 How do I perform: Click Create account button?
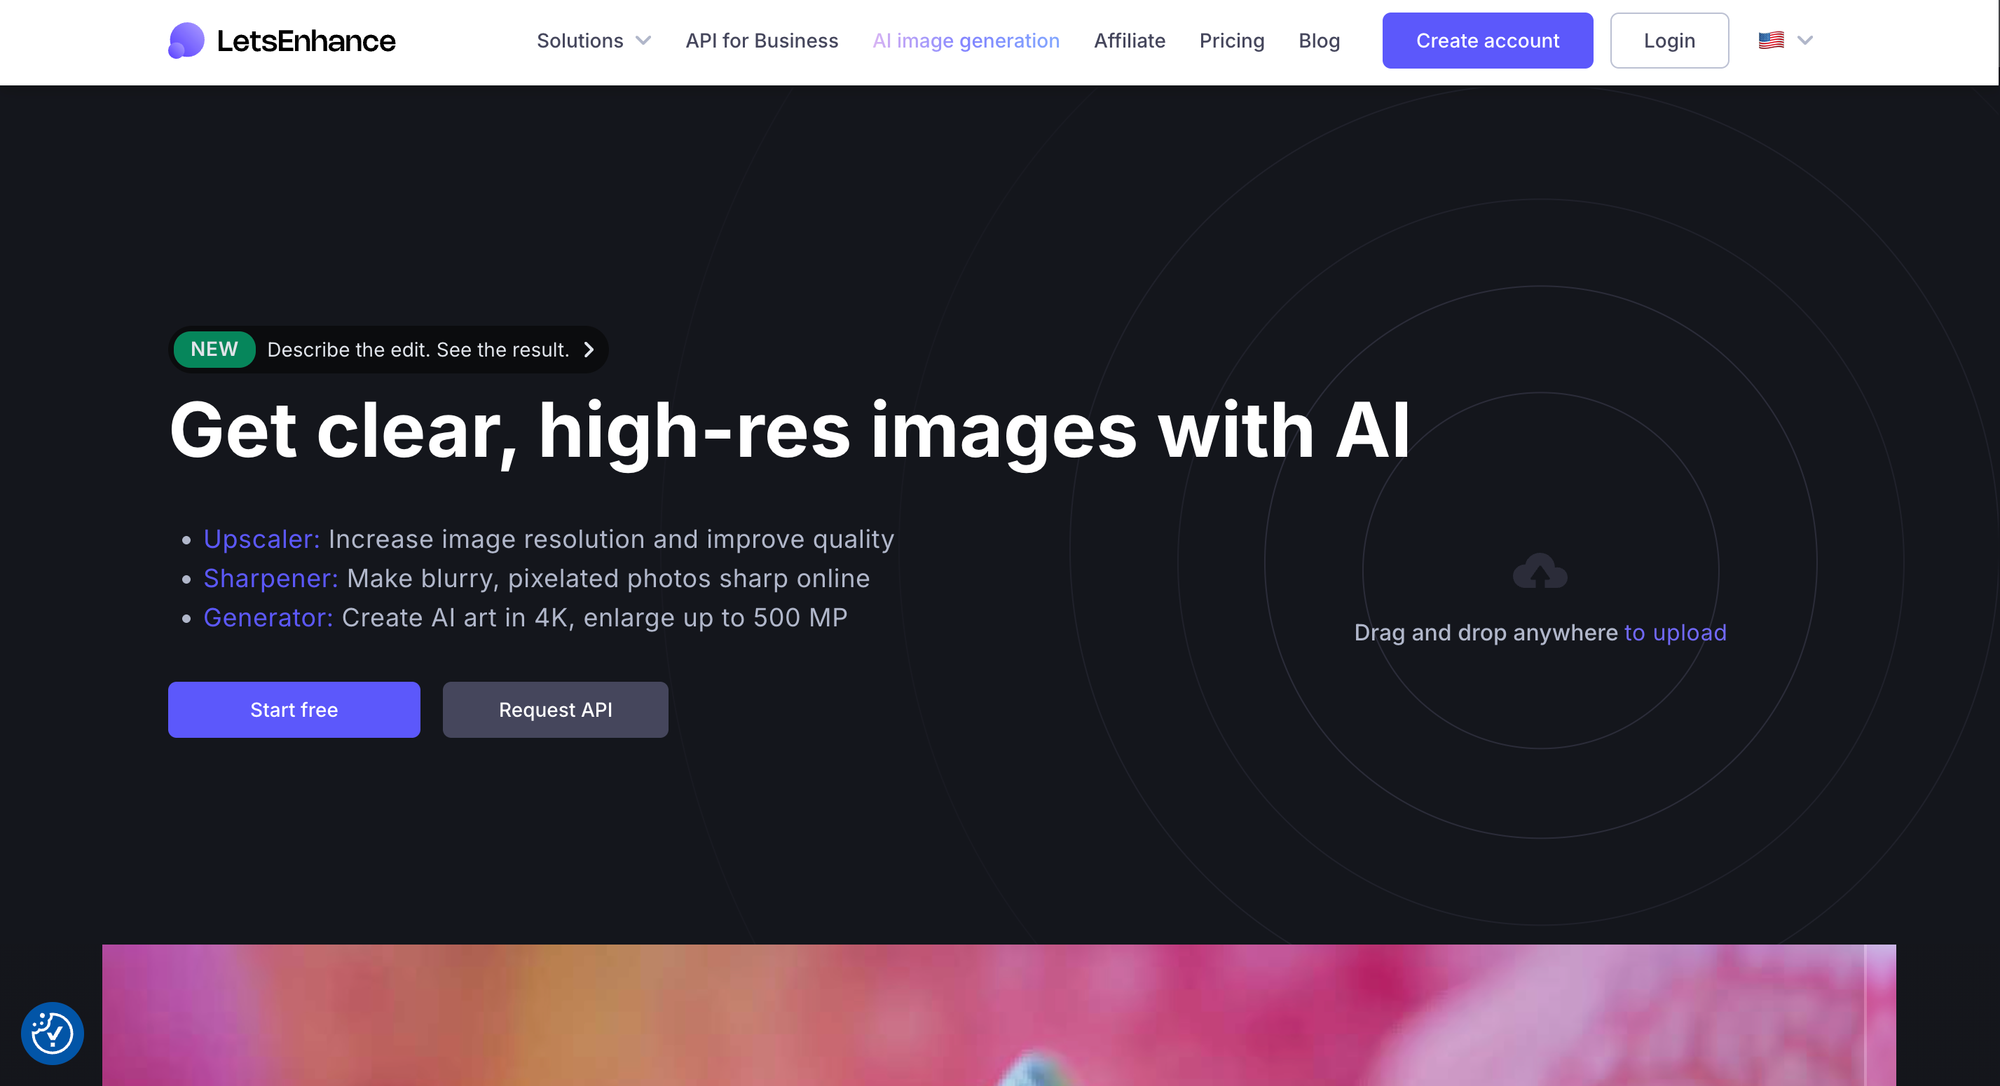pyautogui.click(x=1488, y=41)
